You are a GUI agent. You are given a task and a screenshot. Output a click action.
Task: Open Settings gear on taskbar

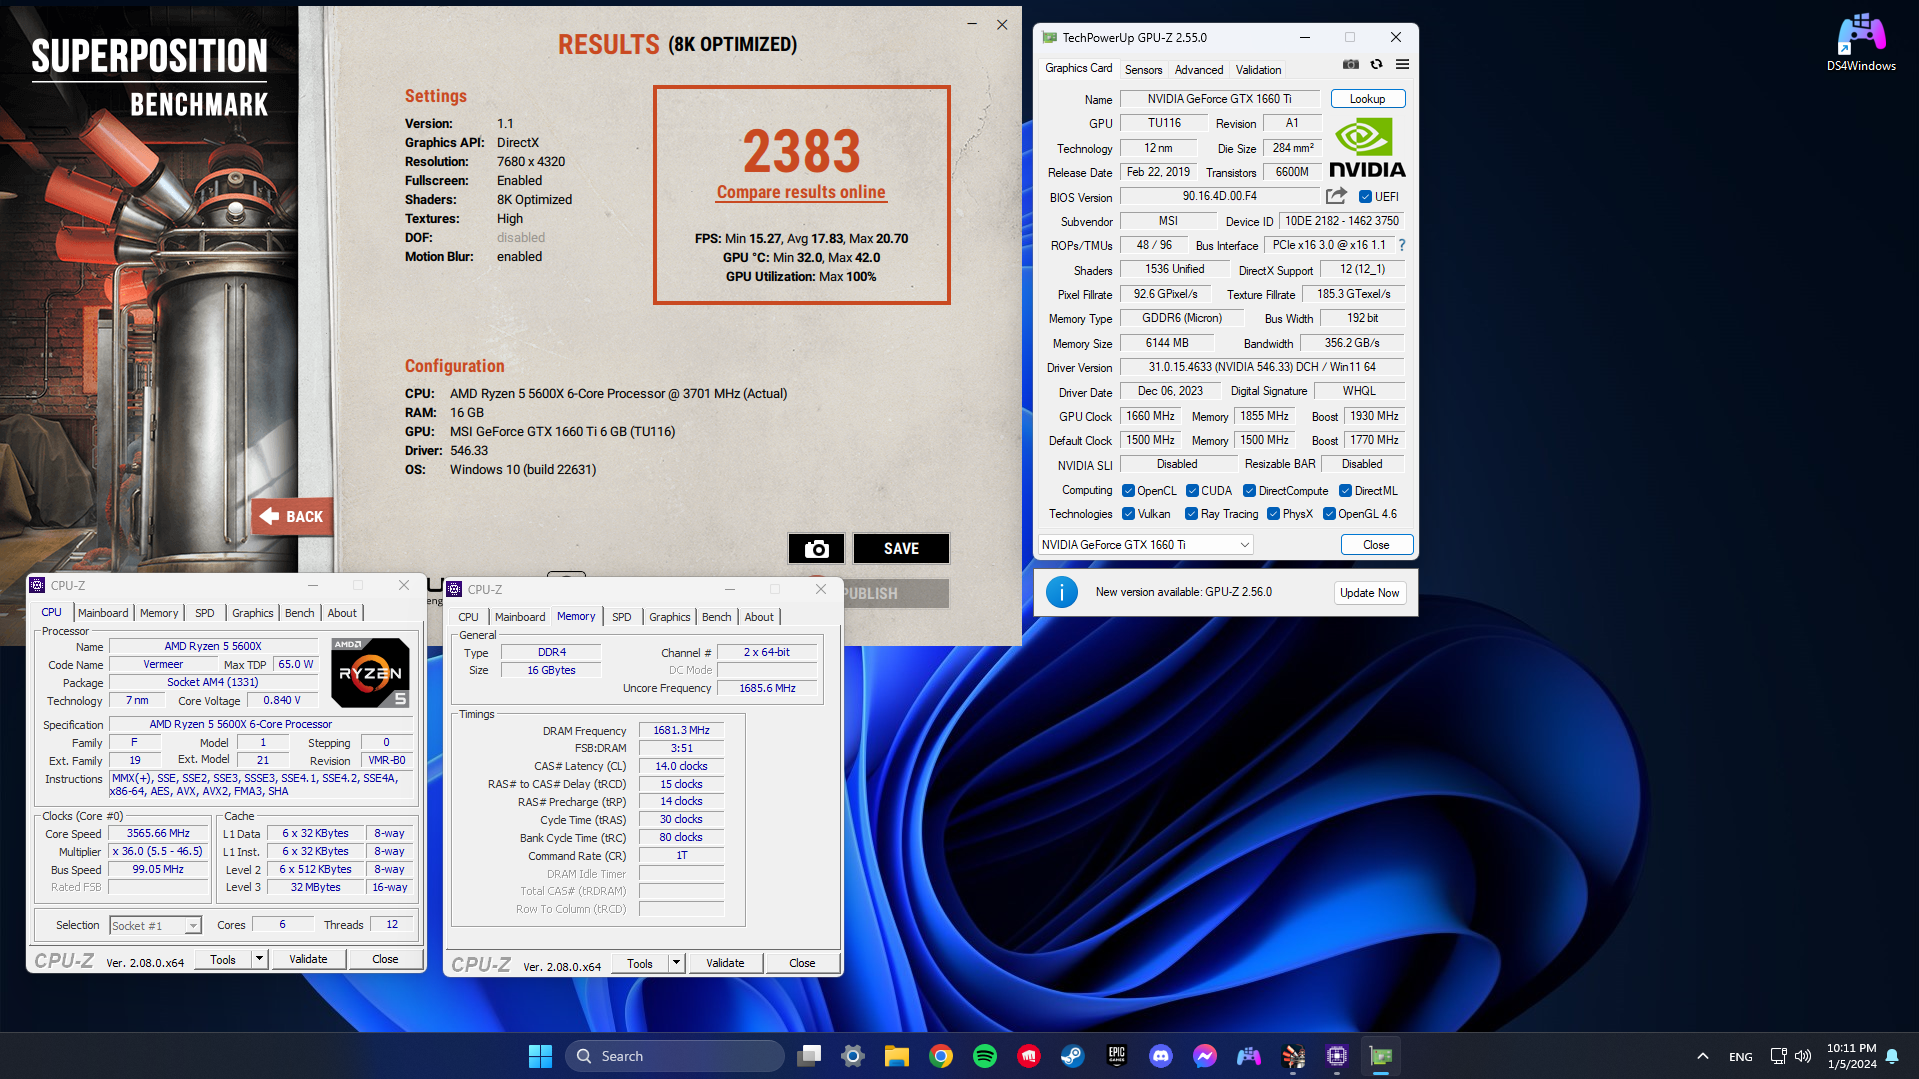point(853,1056)
